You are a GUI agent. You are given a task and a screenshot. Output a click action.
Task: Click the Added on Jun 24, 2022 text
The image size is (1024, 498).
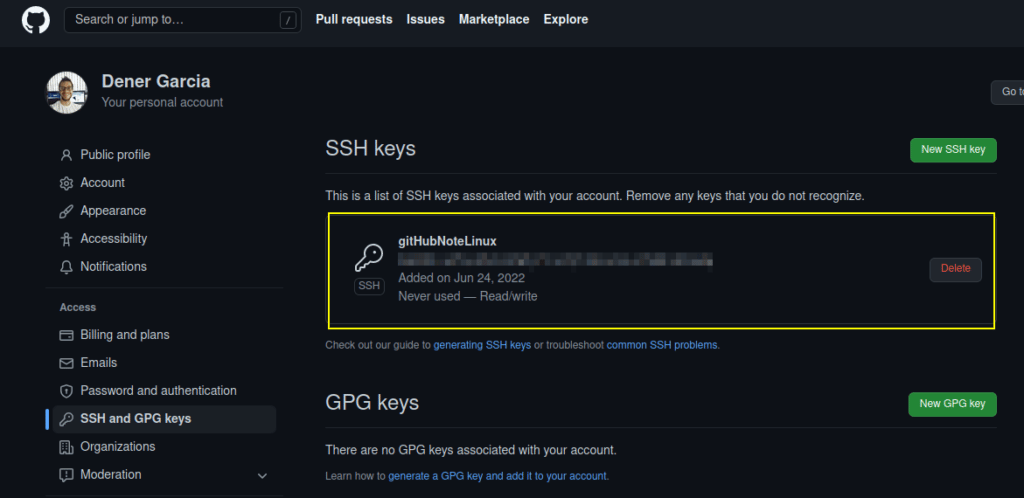click(x=462, y=277)
